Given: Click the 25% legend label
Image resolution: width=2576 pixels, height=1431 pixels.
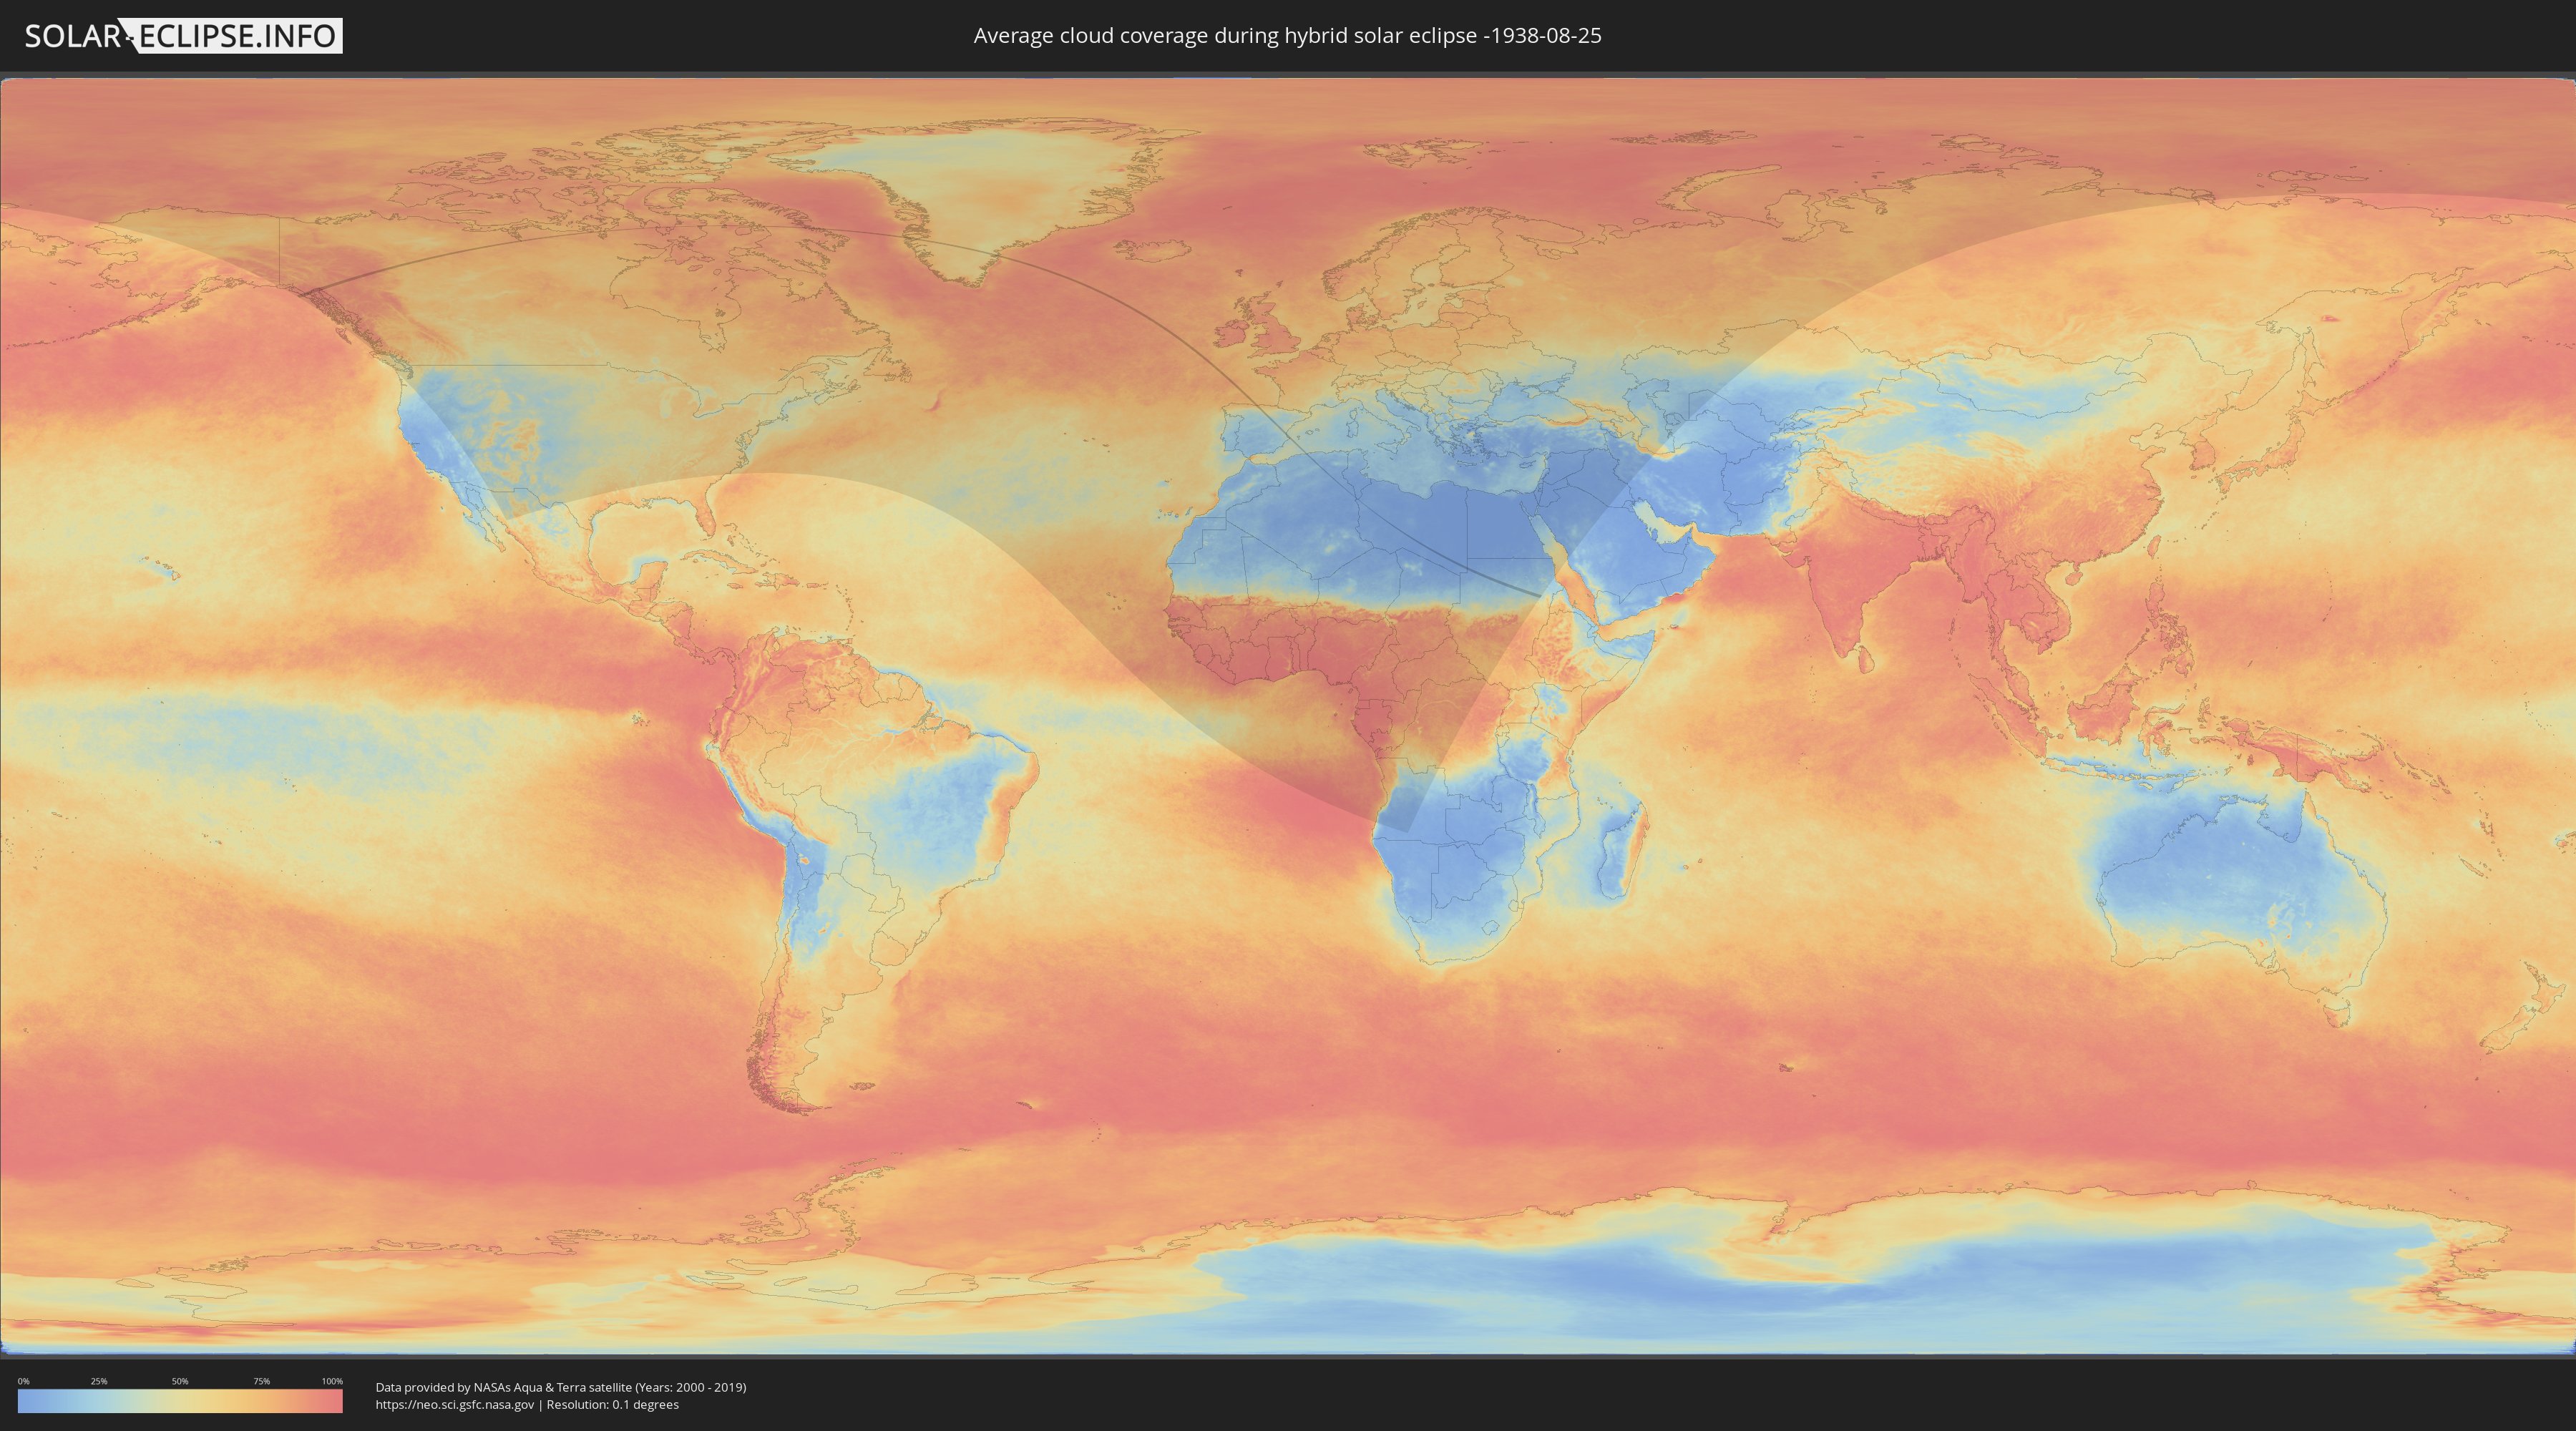Looking at the screenshot, I should click(x=99, y=1381).
